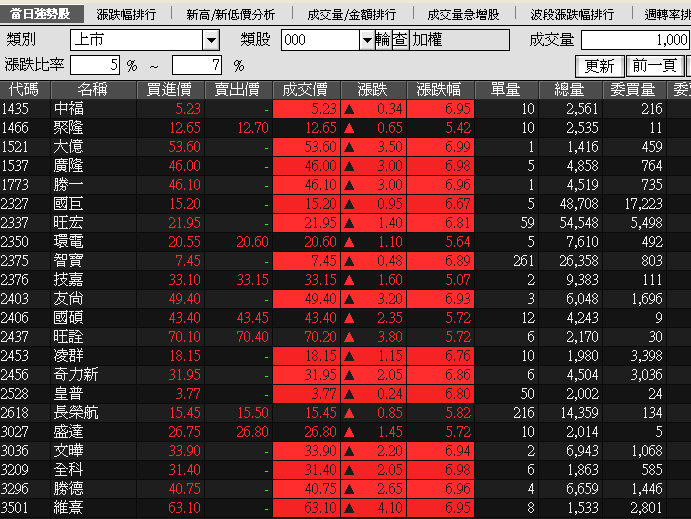Select stock row 1466 聚隆
Screen dimensions: 691x519
(346, 128)
